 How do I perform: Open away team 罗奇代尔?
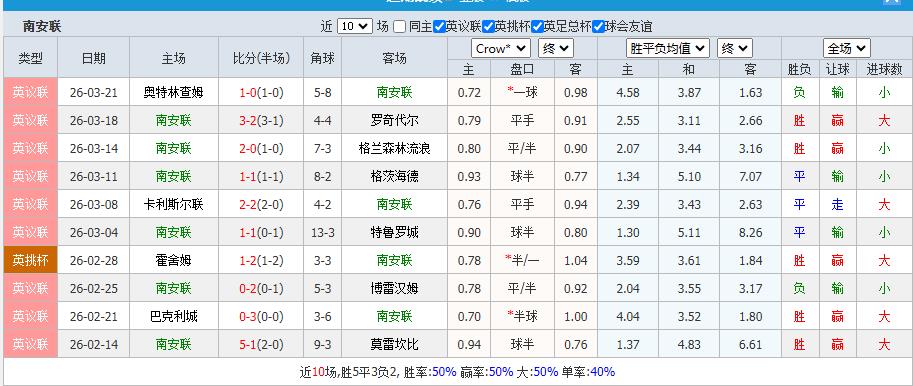pyautogui.click(x=394, y=121)
